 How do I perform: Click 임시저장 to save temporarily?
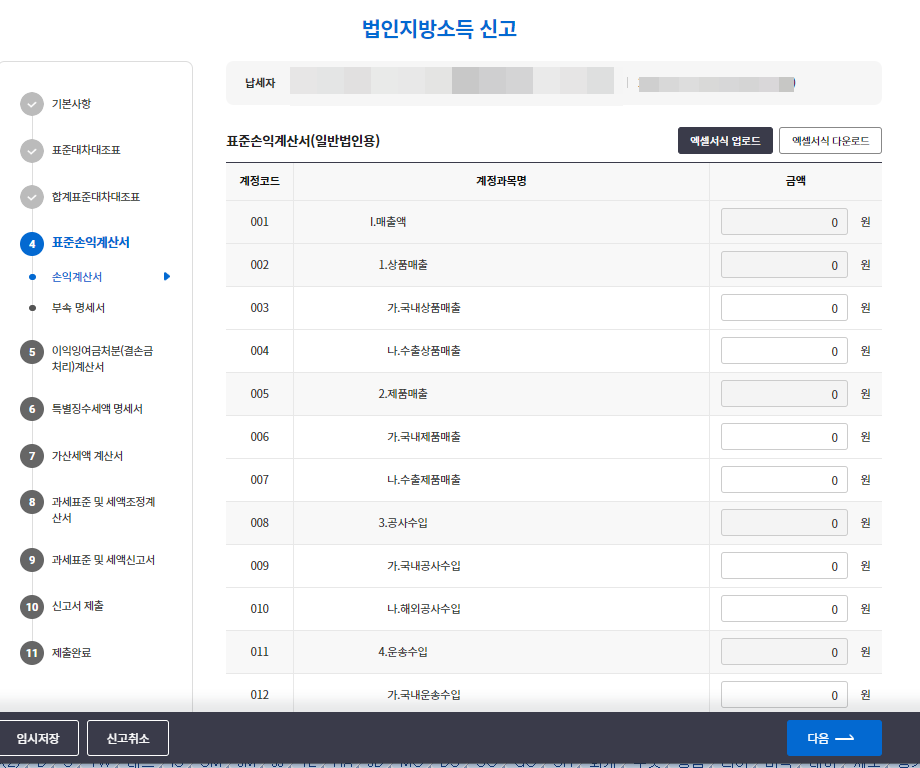40,737
